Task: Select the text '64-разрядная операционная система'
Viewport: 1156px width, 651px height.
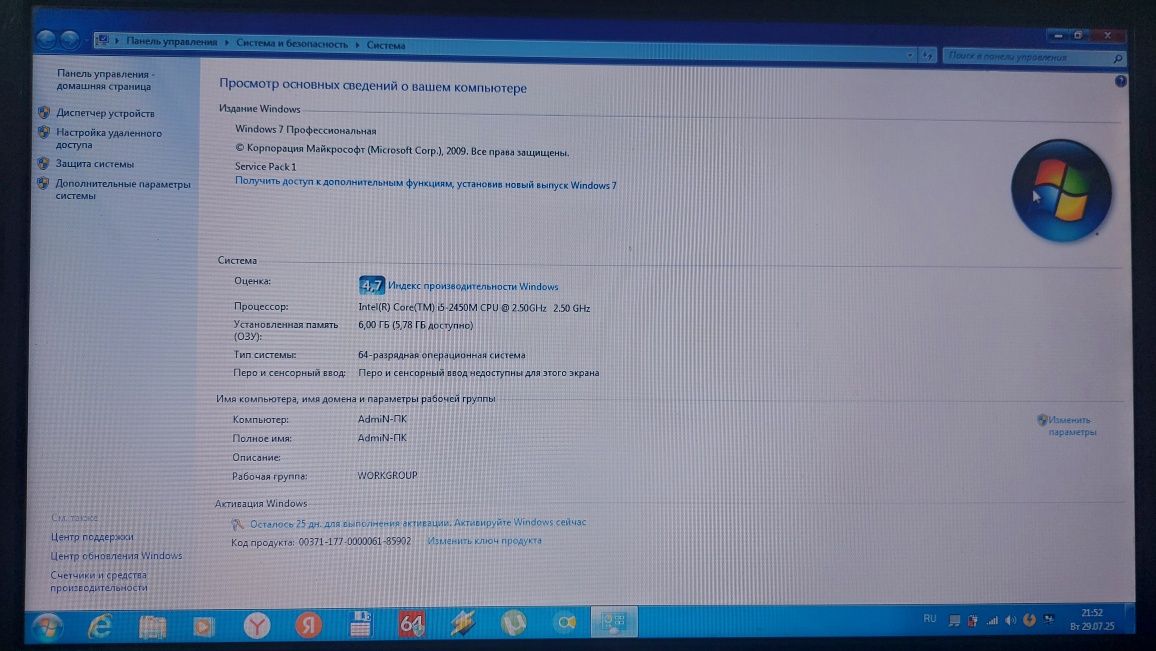Action: tap(441, 355)
